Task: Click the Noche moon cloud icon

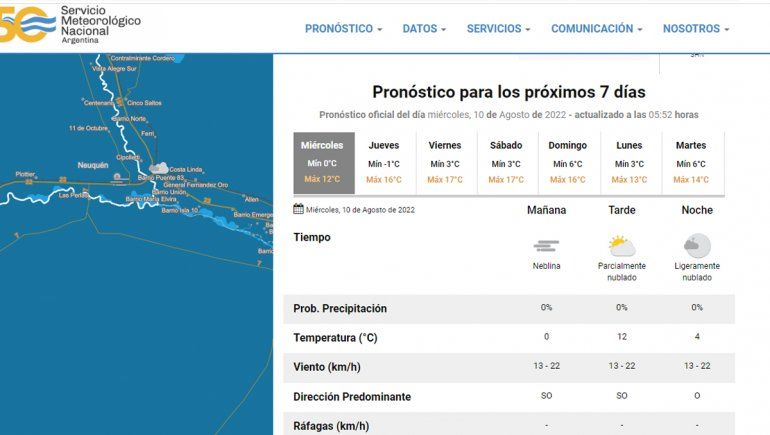Action: pos(697,245)
